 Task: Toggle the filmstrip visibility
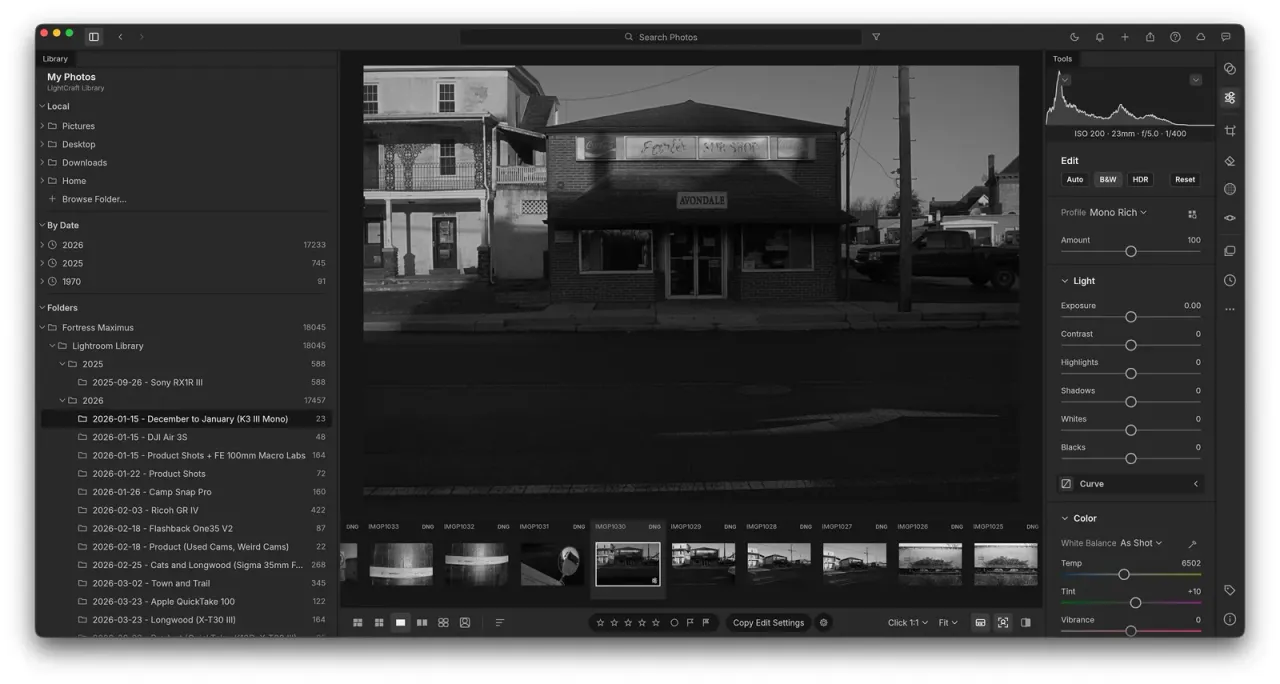pyautogui.click(x=980, y=623)
